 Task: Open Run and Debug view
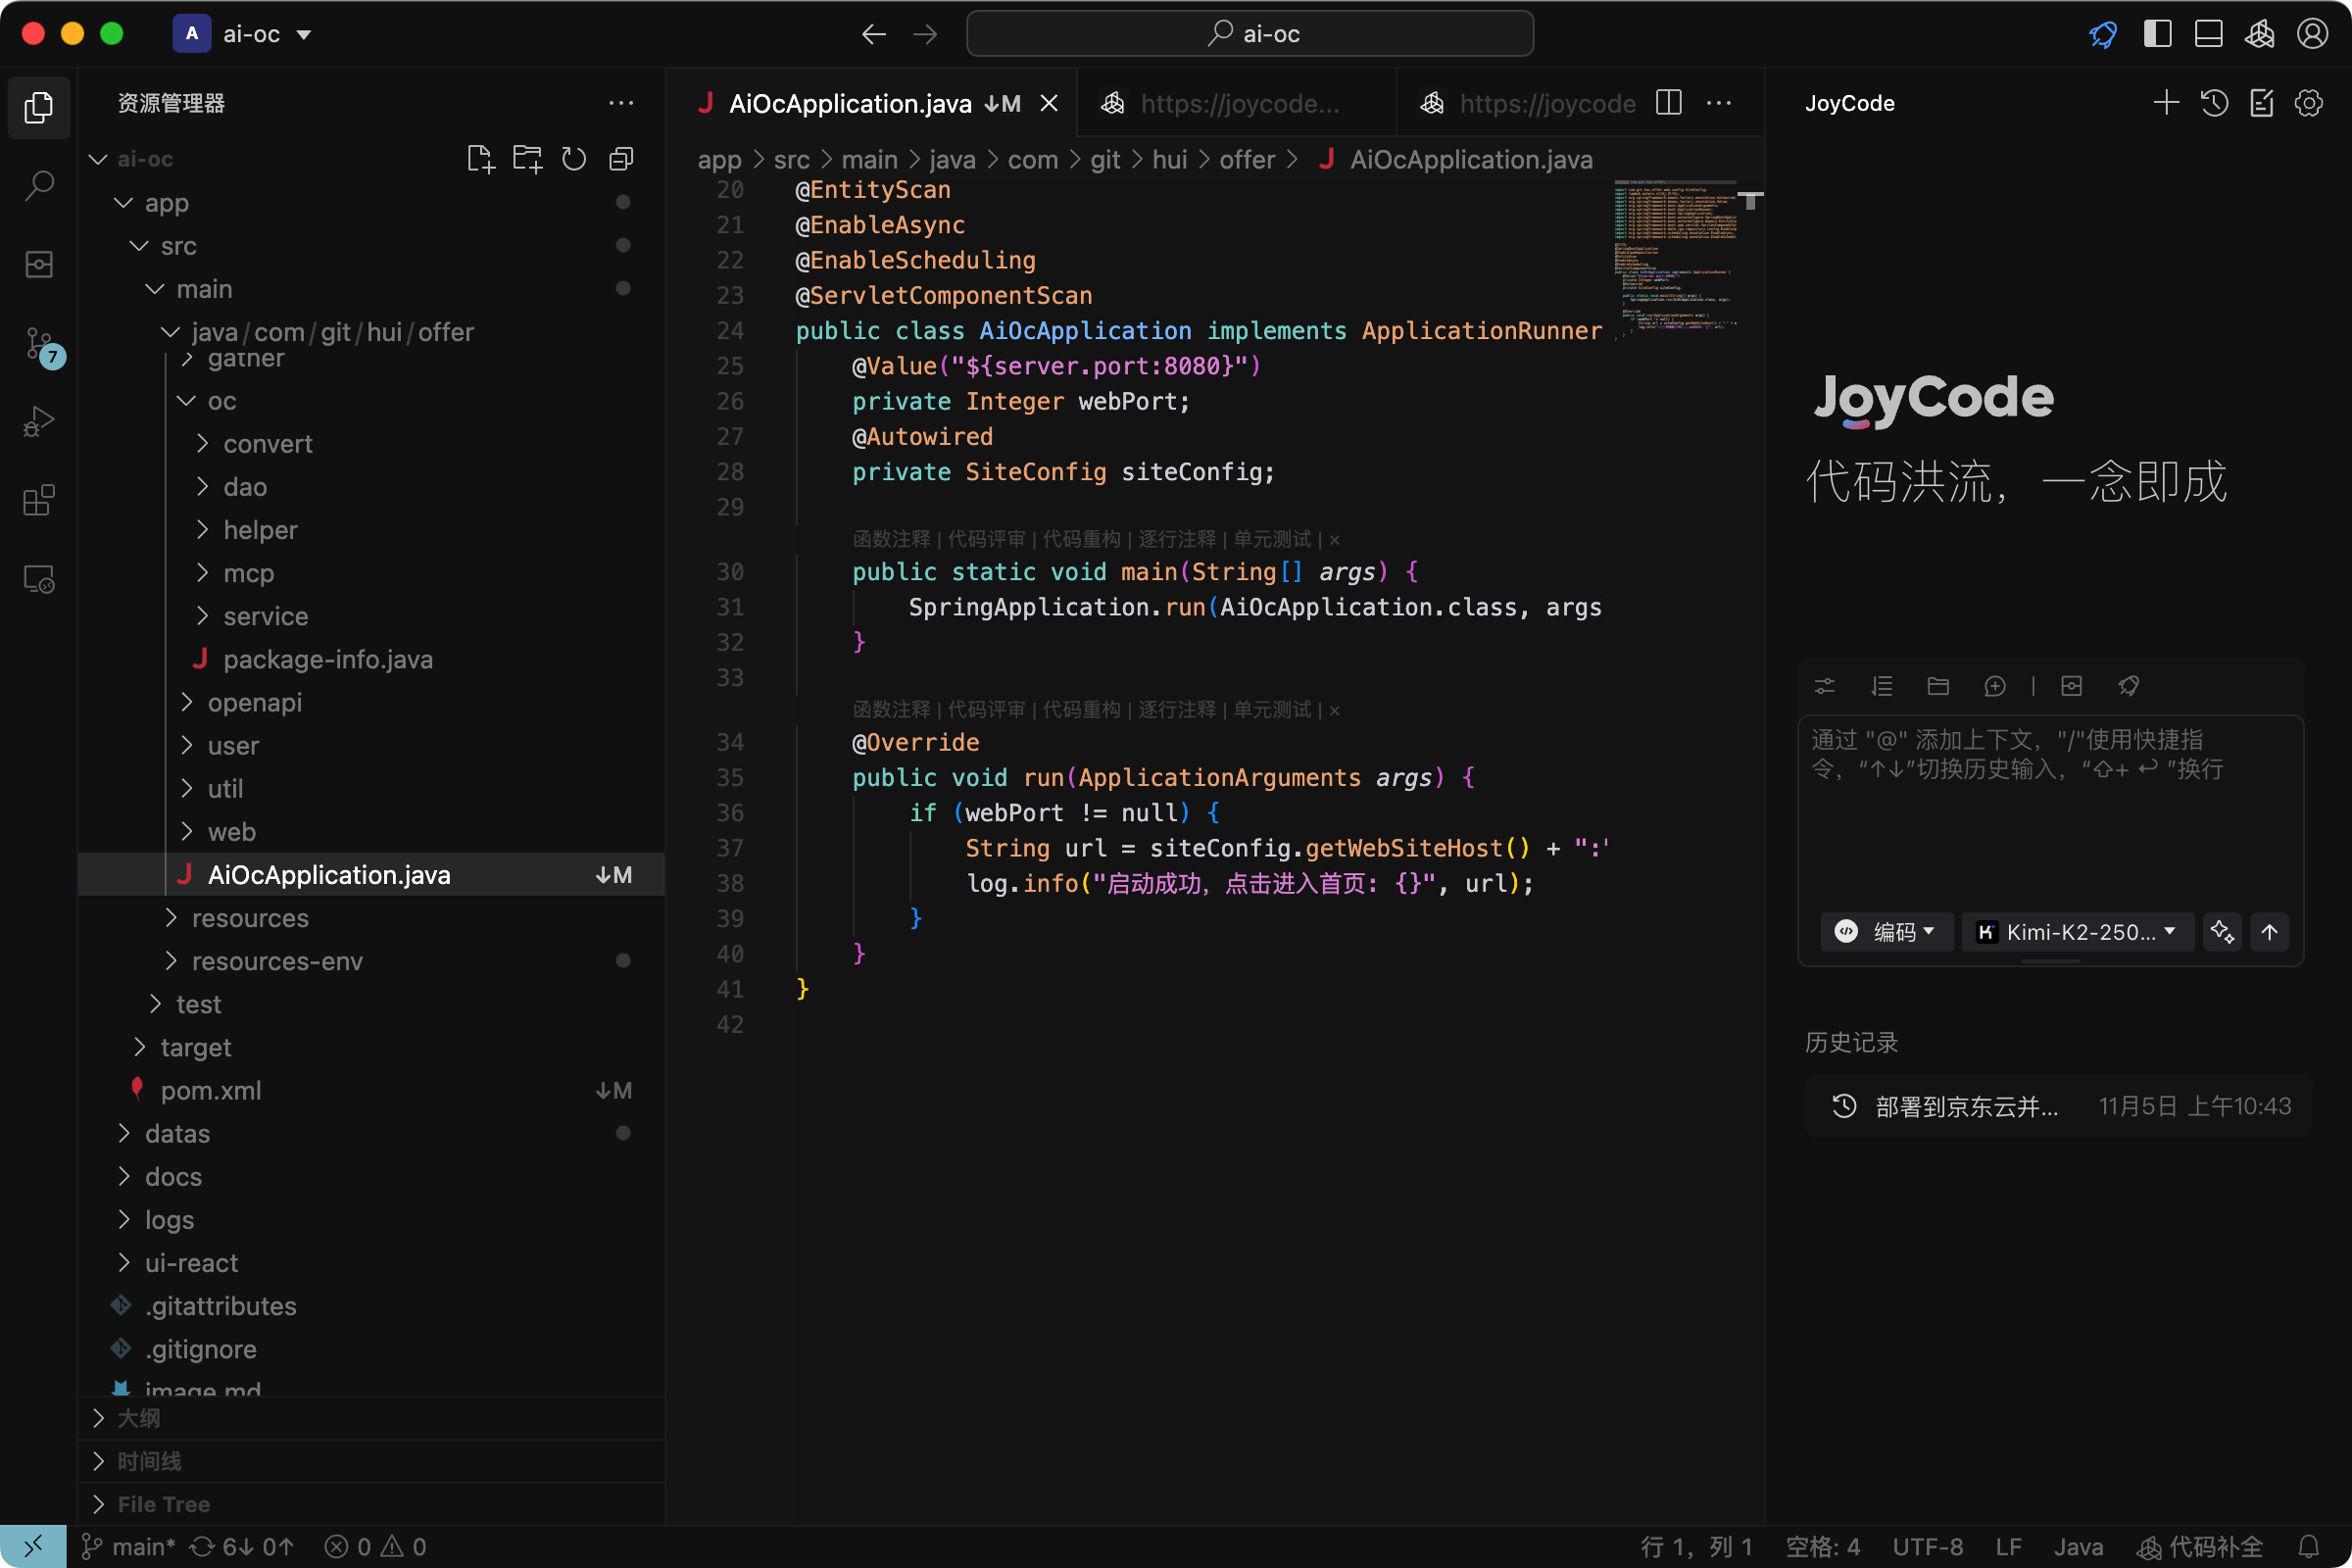coord(38,422)
